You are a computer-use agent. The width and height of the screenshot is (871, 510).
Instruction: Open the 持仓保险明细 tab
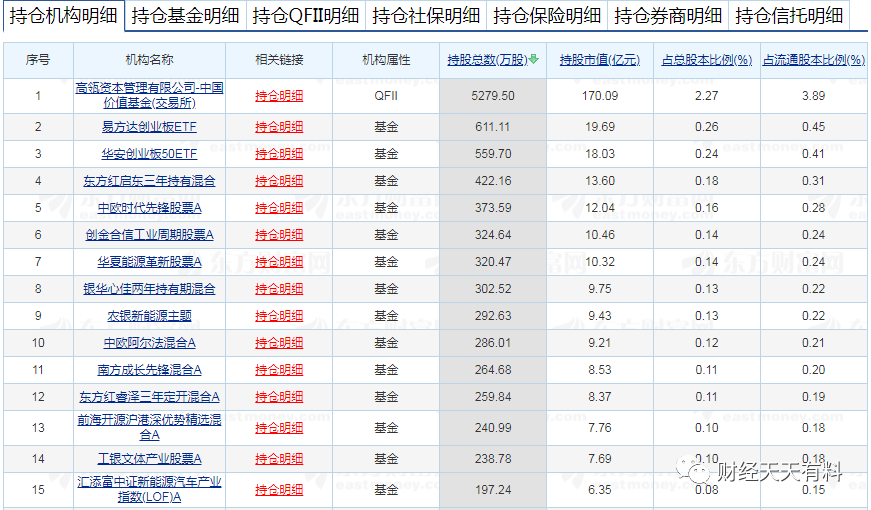(x=547, y=15)
